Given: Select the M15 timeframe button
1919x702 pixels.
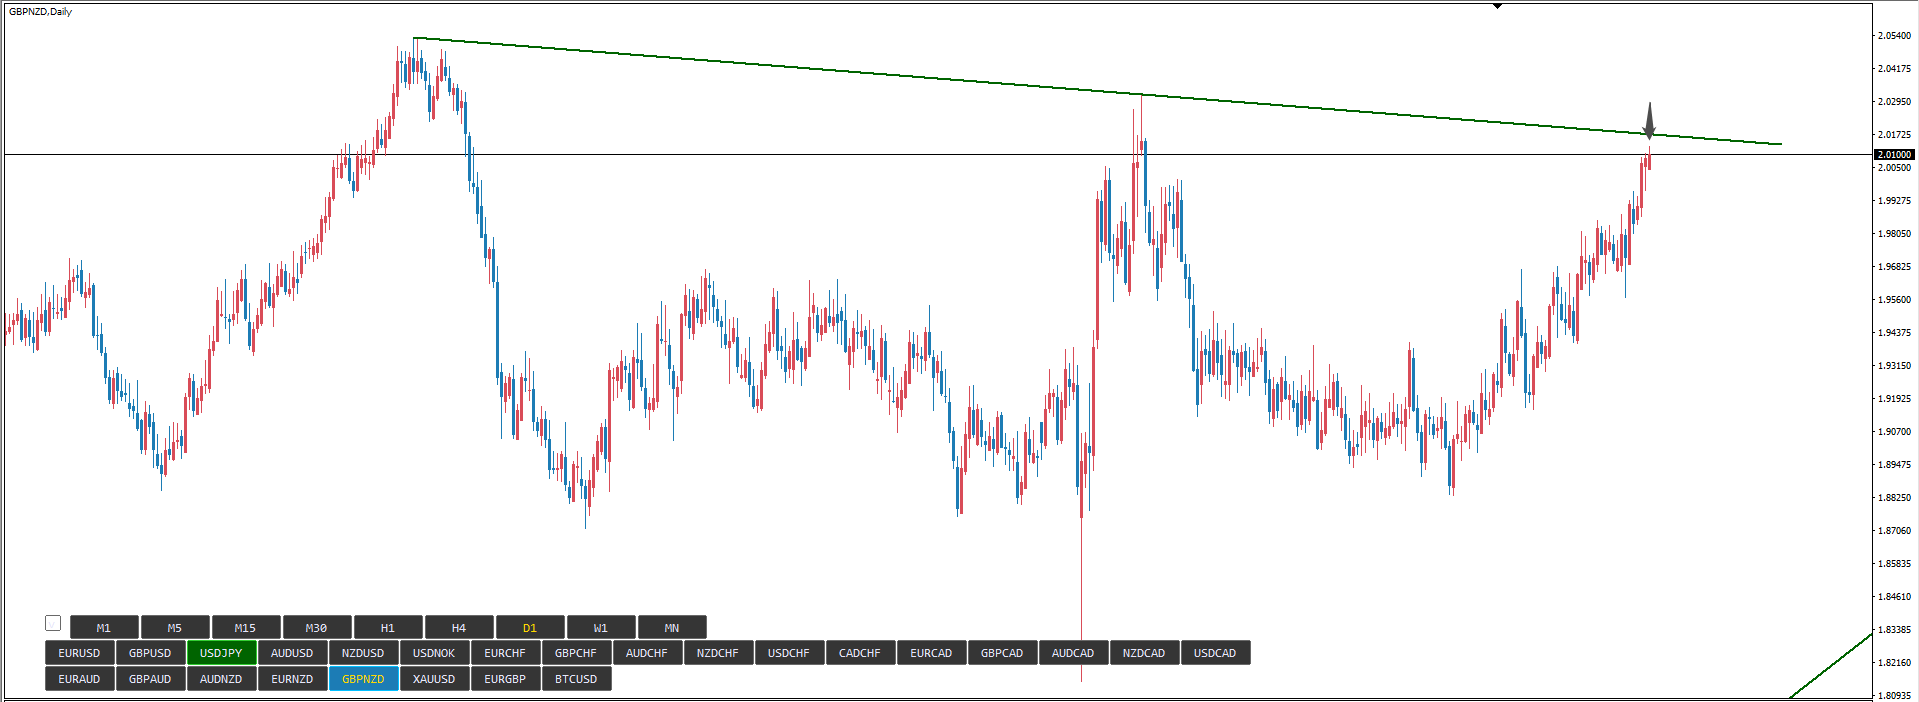Looking at the screenshot, I should tap(246, 628).
